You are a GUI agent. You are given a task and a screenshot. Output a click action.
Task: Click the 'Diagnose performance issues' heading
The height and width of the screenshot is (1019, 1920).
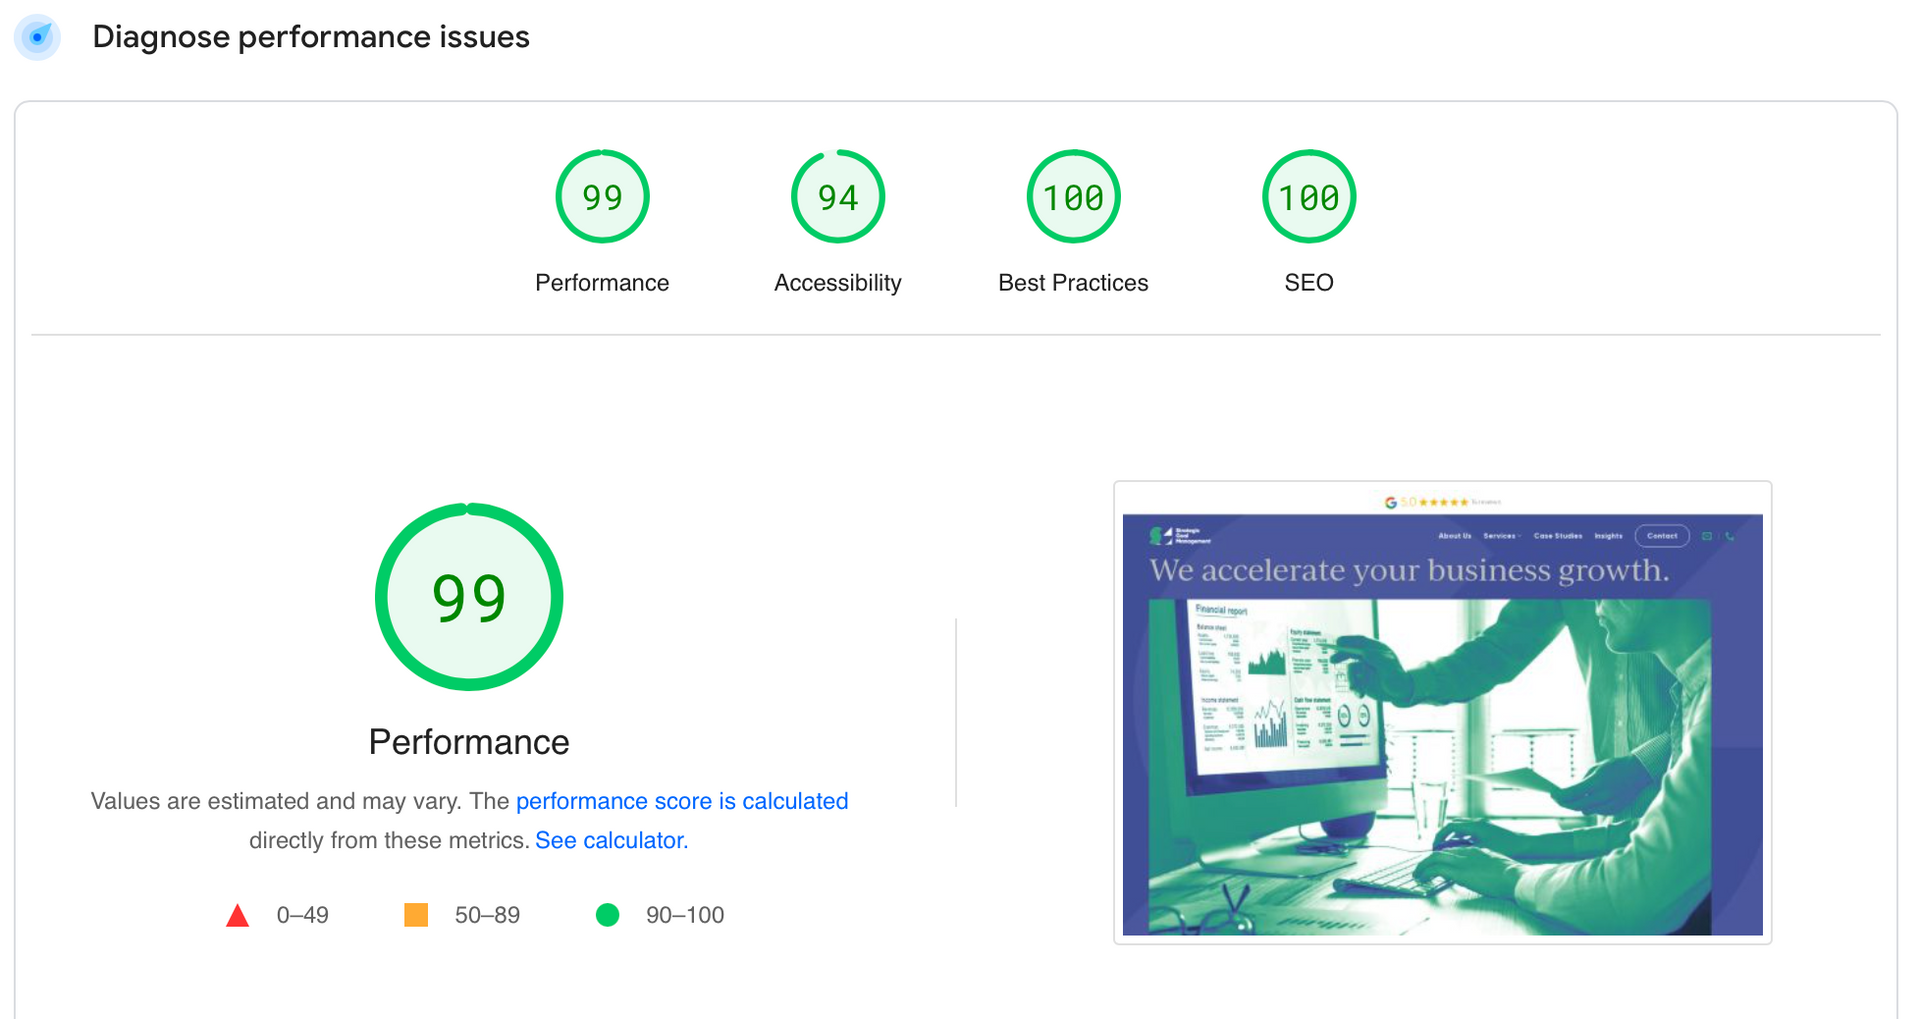[x=311, y=37]
